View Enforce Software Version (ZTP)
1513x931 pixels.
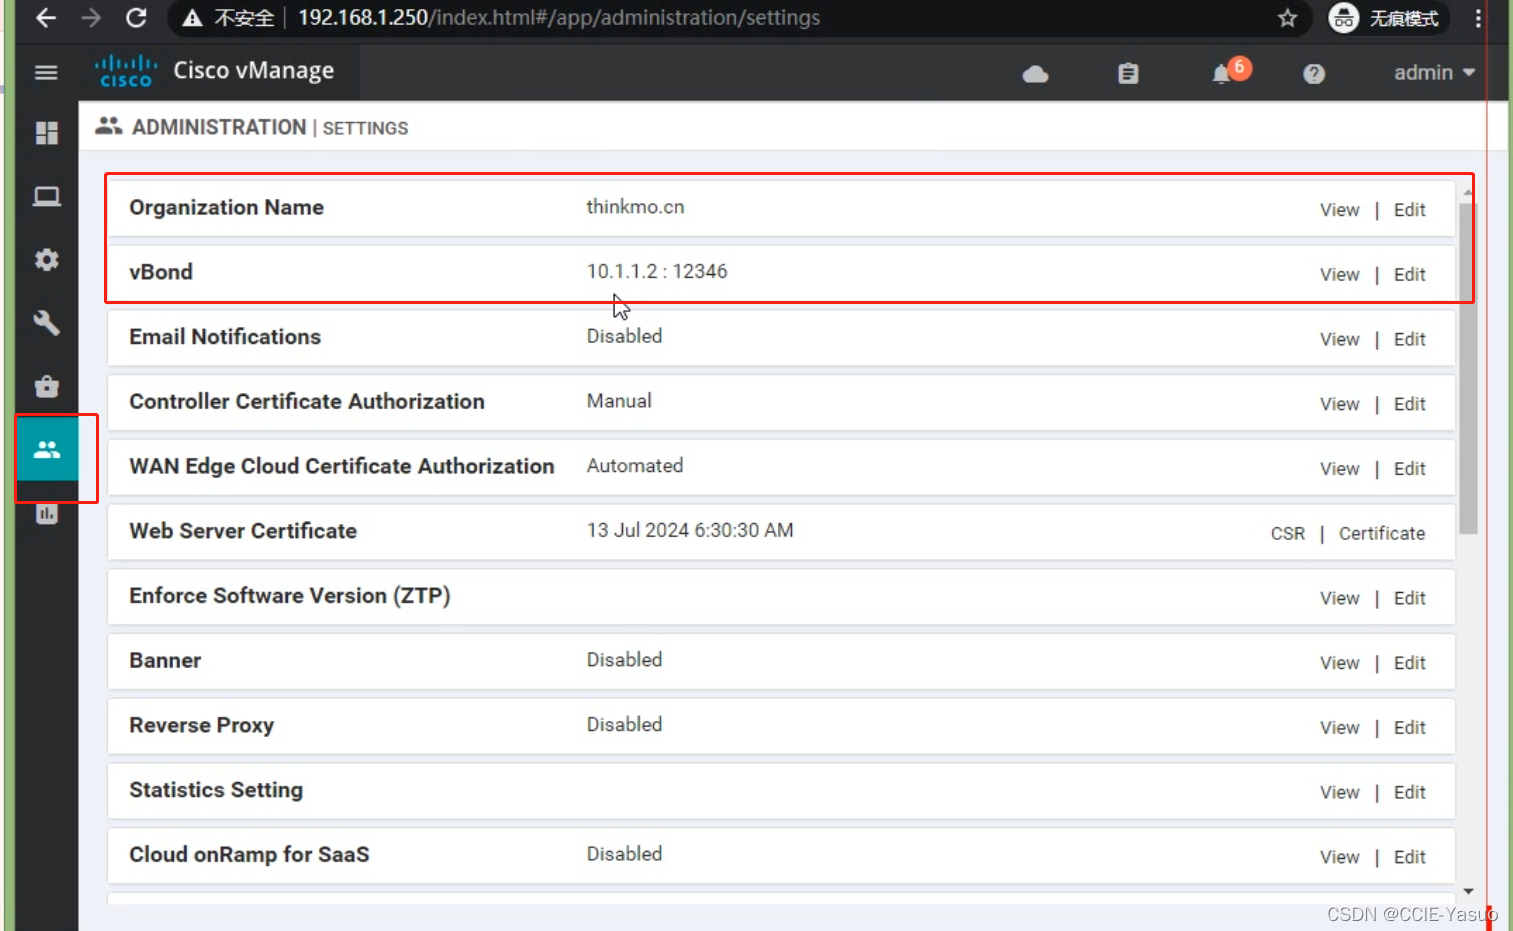tap(1339, 598)
